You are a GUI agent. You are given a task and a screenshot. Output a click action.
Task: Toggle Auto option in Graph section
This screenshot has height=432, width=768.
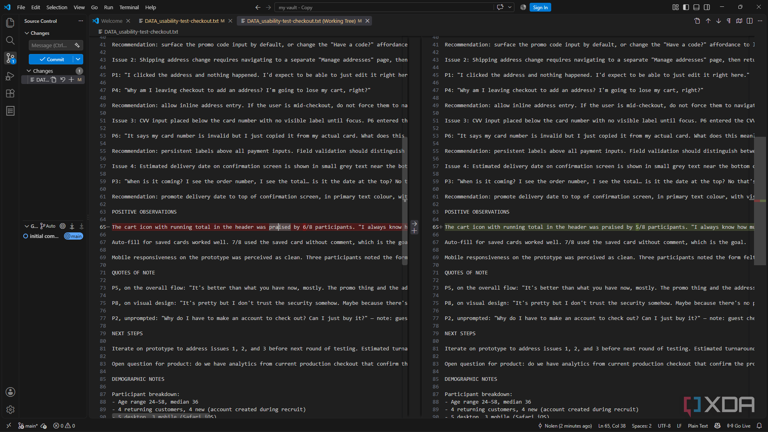[x=48, y=226]
